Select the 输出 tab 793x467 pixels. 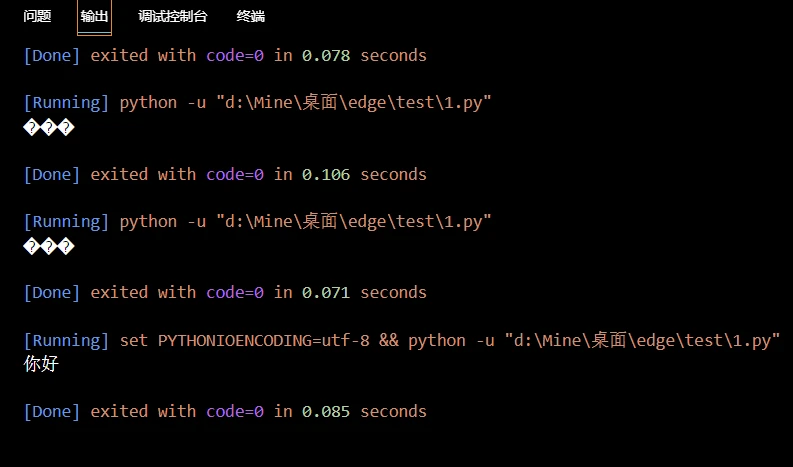click(94, 16)
